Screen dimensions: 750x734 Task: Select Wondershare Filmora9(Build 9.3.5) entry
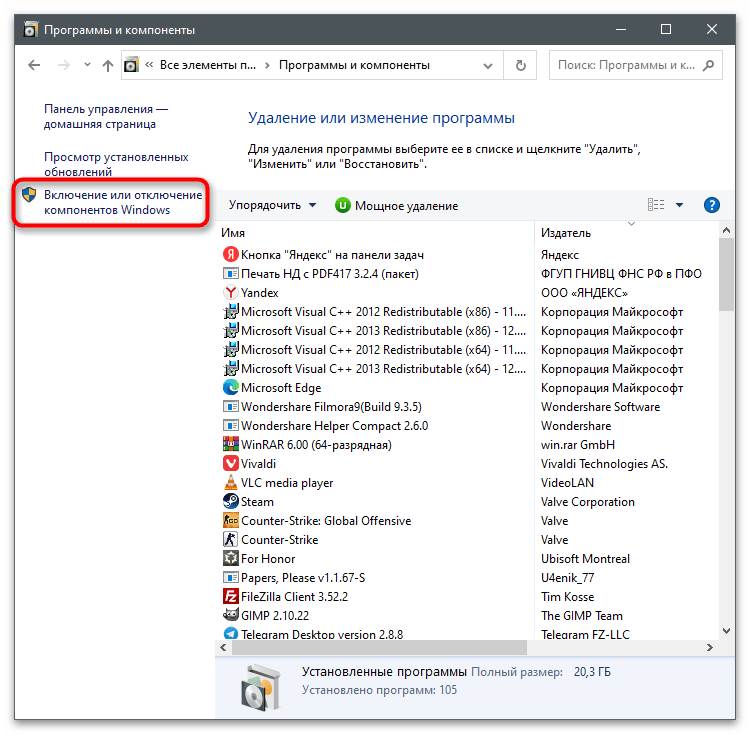click(x=331, y=406)
